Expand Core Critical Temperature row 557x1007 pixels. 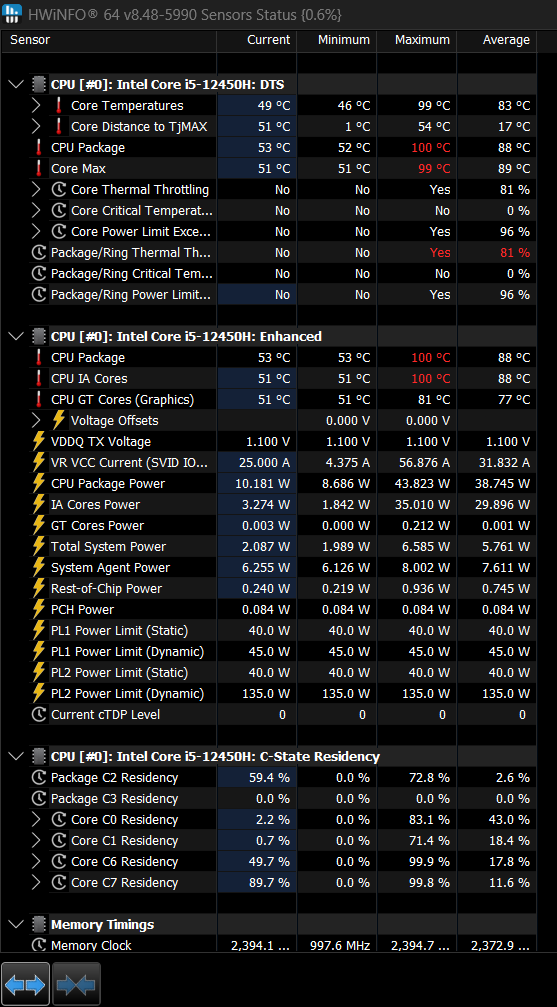(x=36, y=211)
